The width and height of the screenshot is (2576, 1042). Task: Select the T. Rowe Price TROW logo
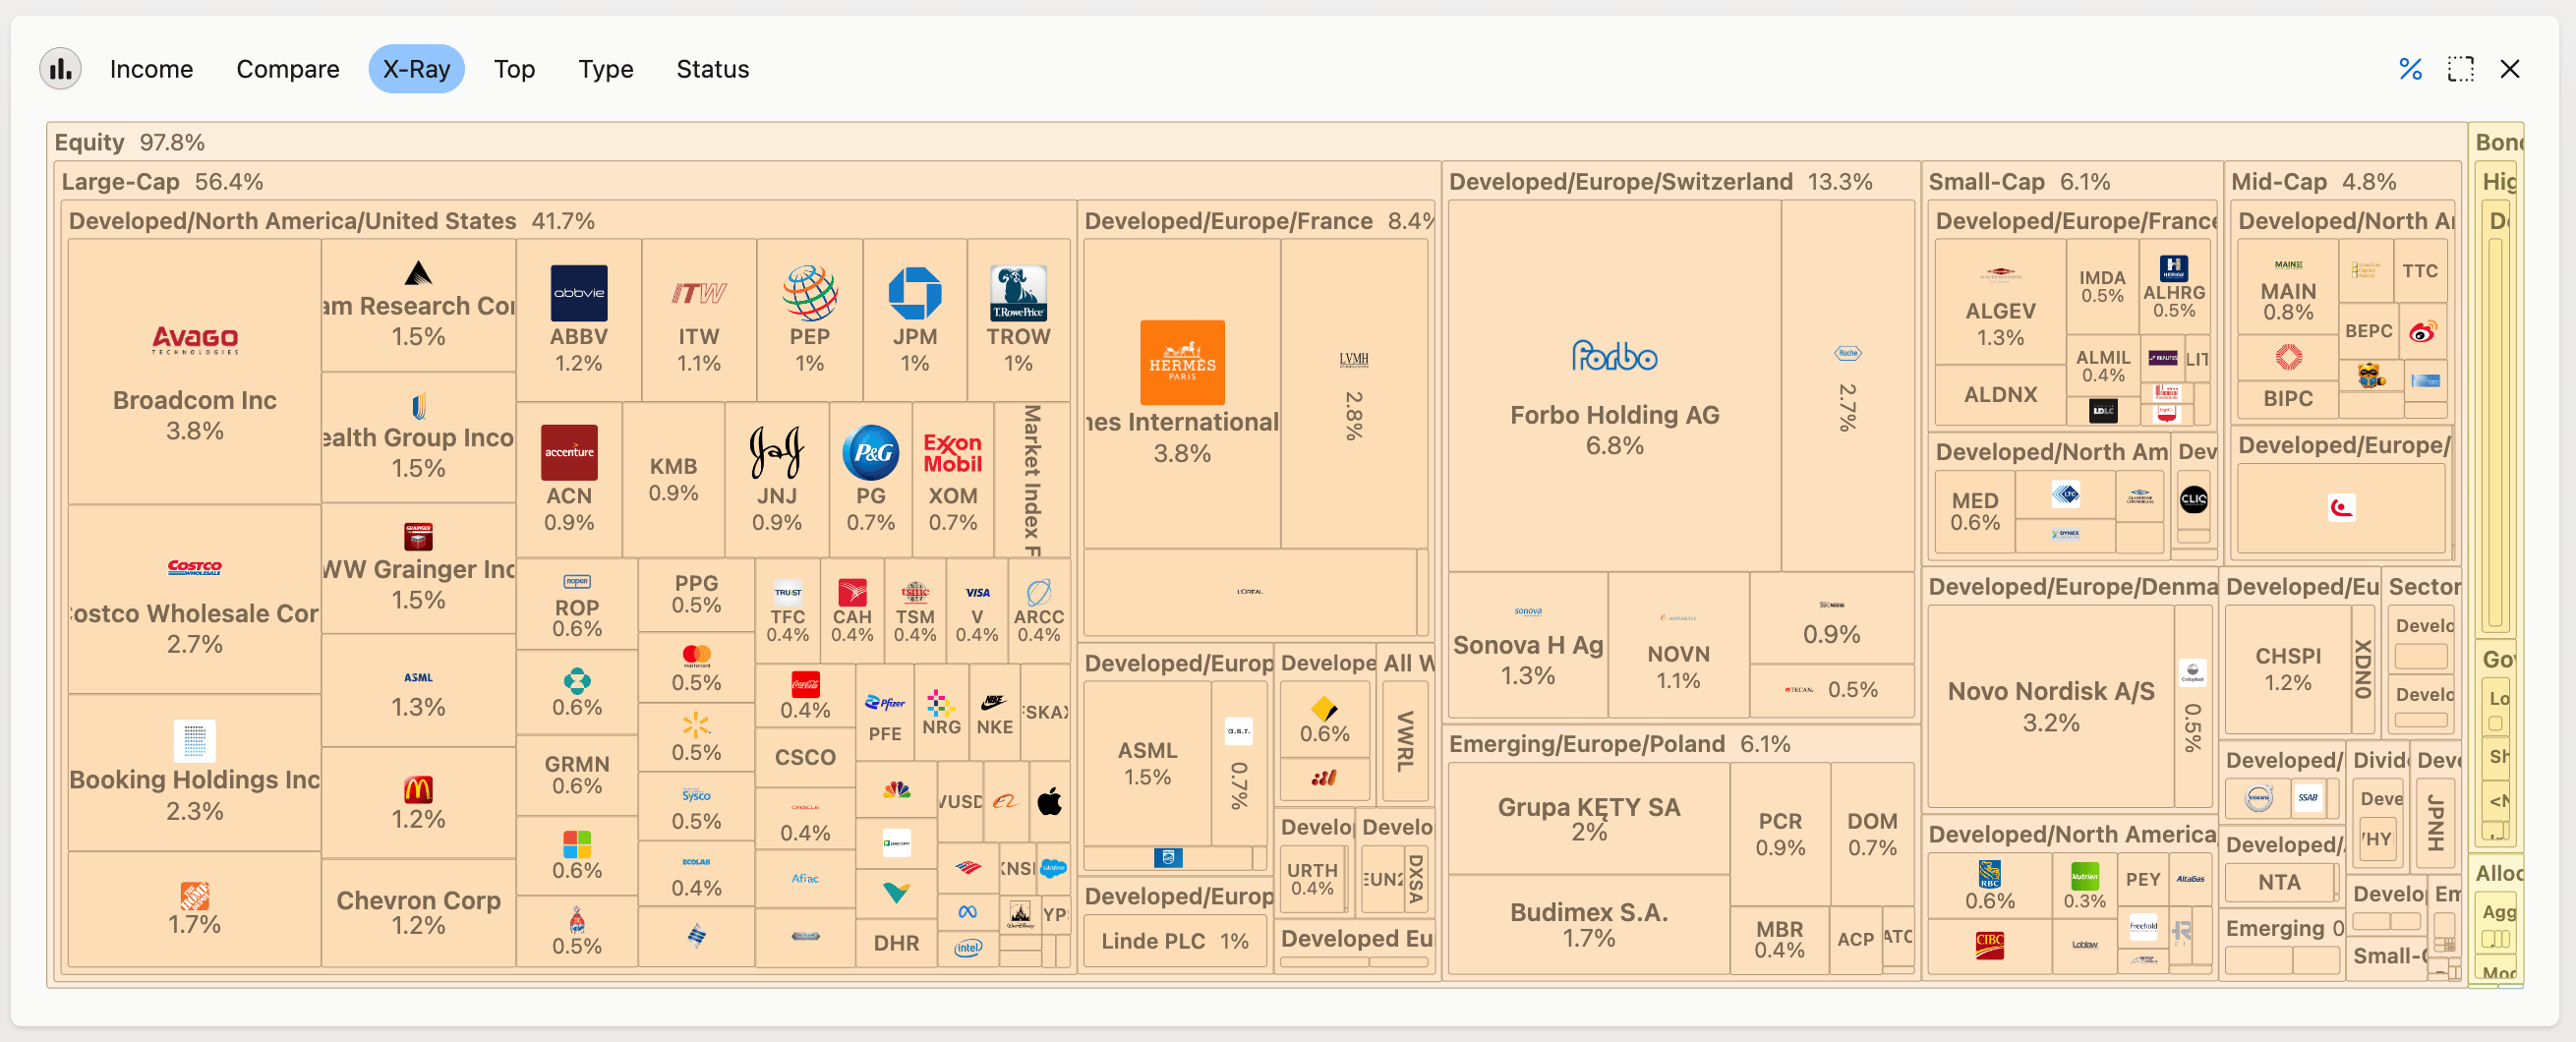click(x=1018, y=293)
